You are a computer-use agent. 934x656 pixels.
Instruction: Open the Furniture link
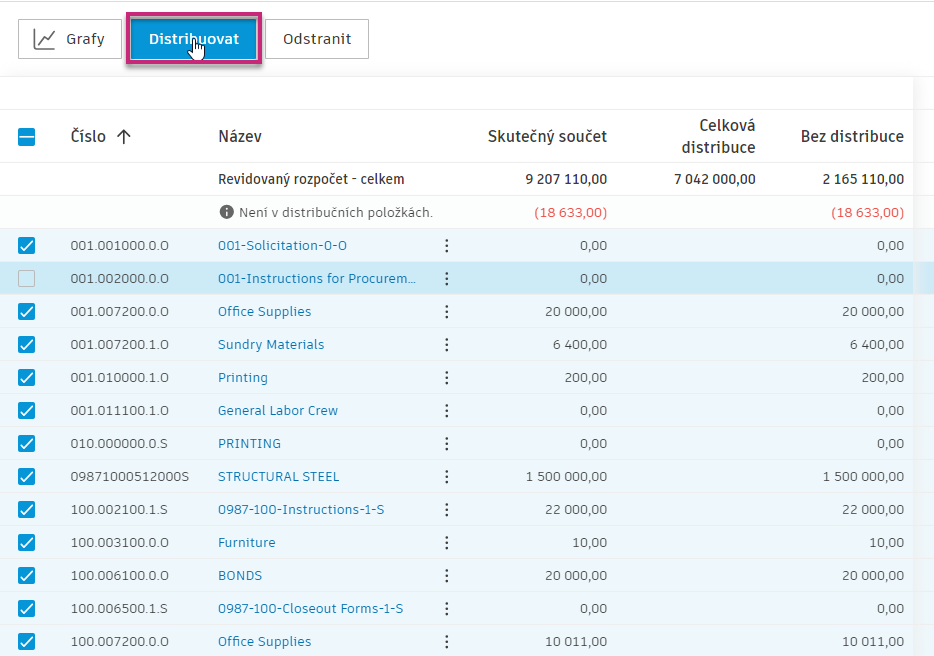pyautogui.click(x=247, y=543)
